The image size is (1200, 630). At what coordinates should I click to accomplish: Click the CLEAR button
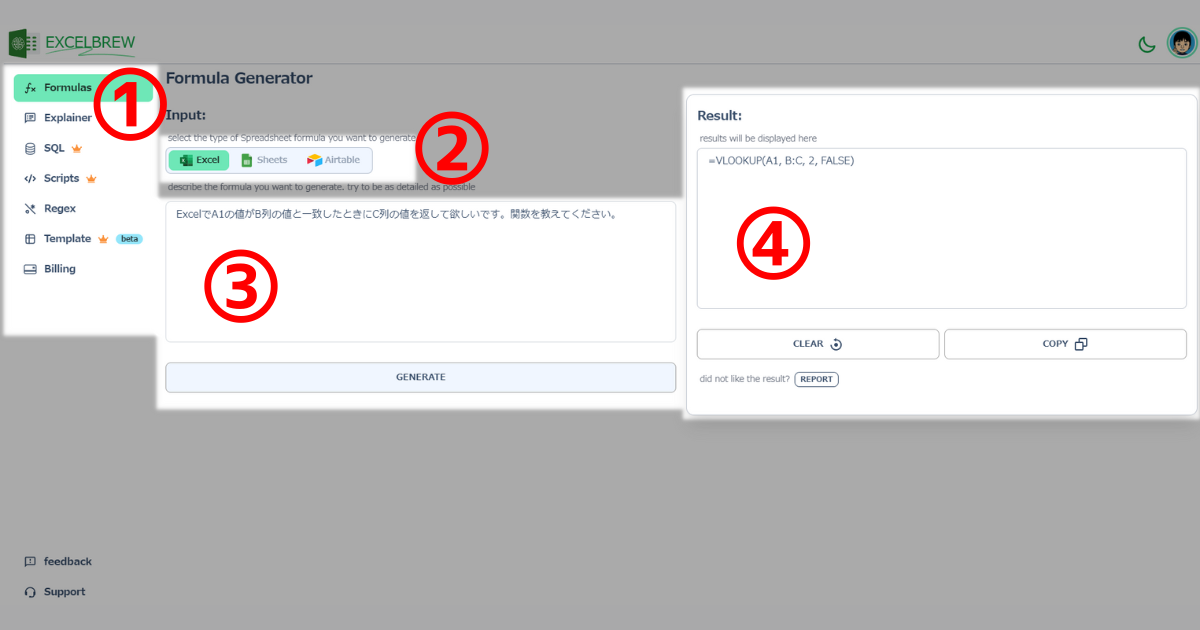coord(818,344)
